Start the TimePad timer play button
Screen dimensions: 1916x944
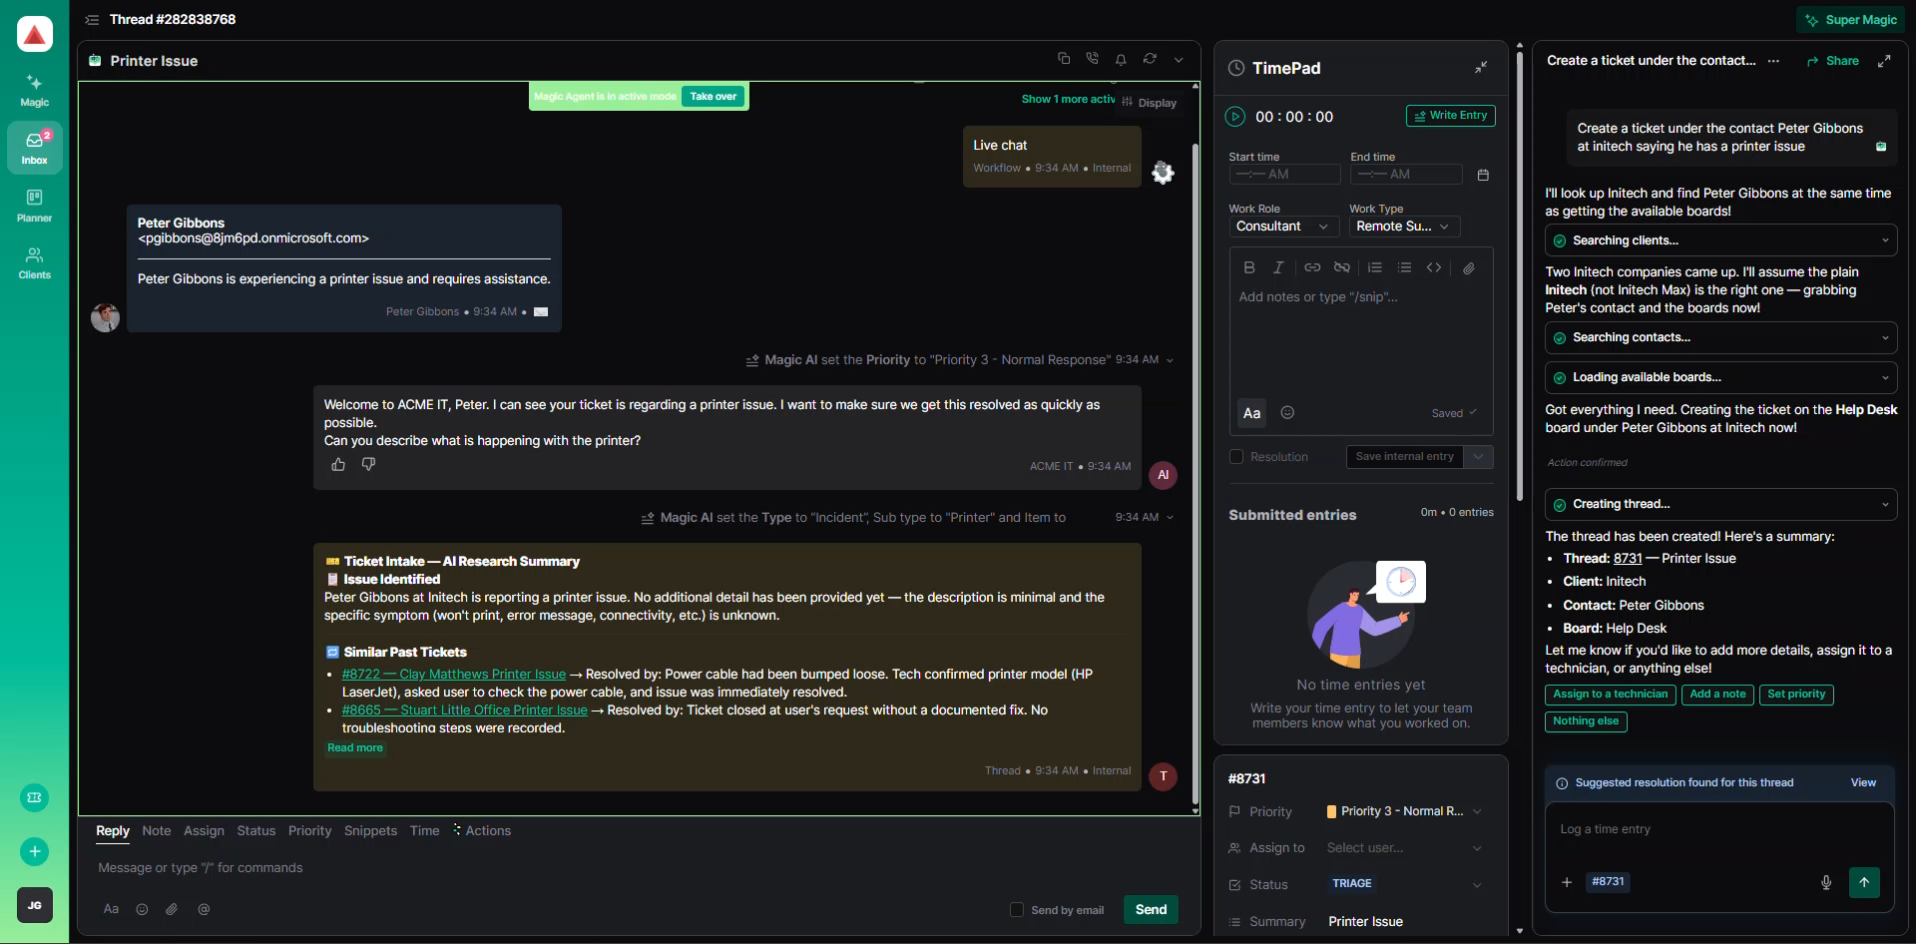[1236, 117]
